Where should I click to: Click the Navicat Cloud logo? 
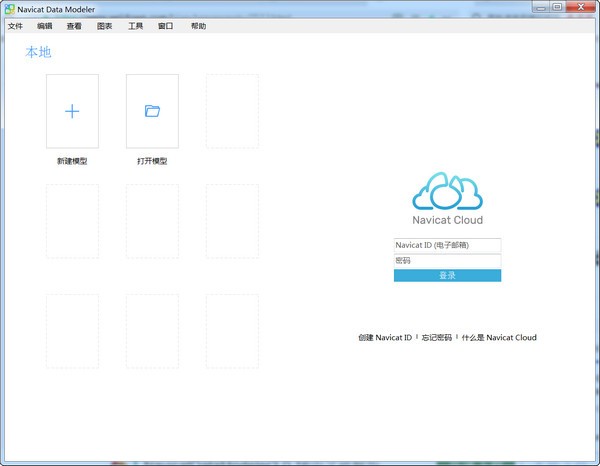tap(447, 191)
